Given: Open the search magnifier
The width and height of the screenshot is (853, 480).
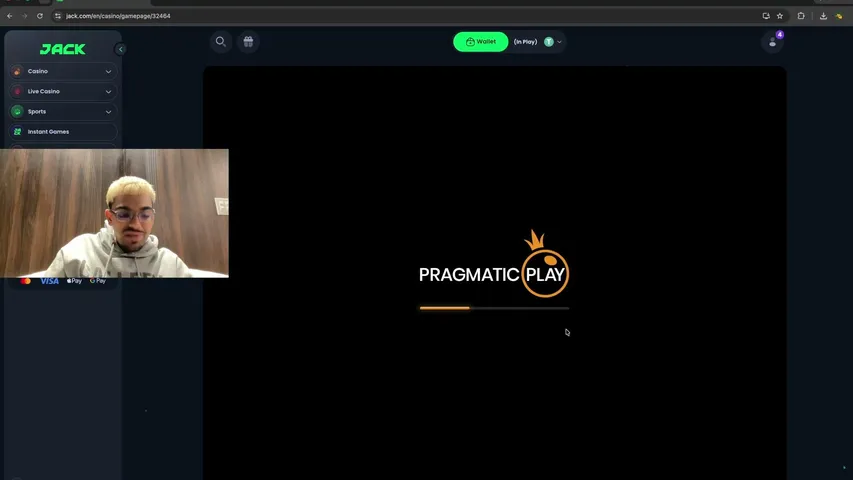Looking at the screenshot, I should click(221, 42).
